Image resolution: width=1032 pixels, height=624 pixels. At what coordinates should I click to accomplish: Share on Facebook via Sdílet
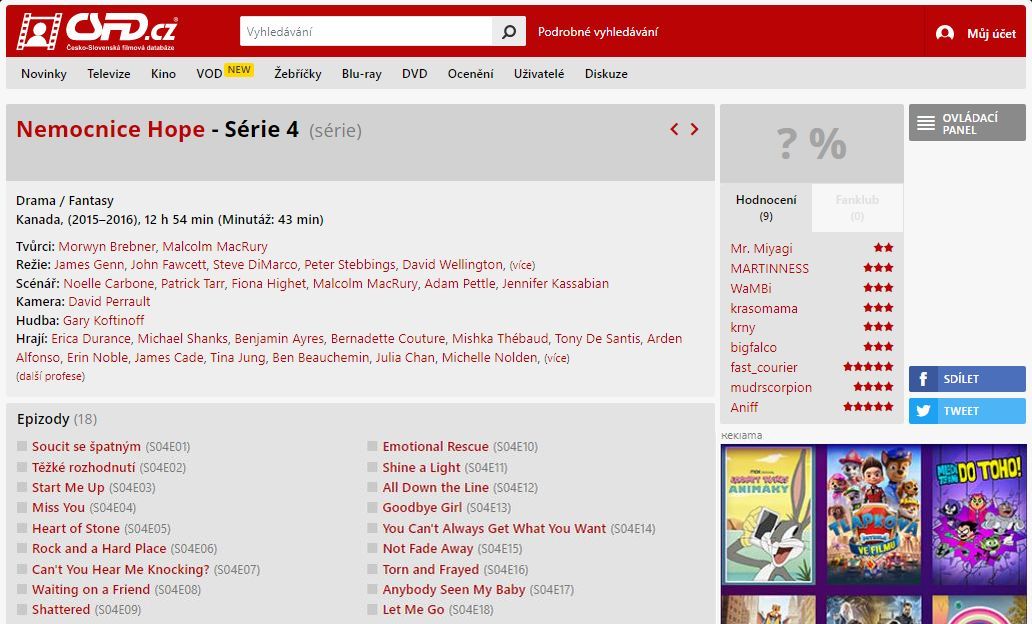pyautogui.click(x=967, y=379)
